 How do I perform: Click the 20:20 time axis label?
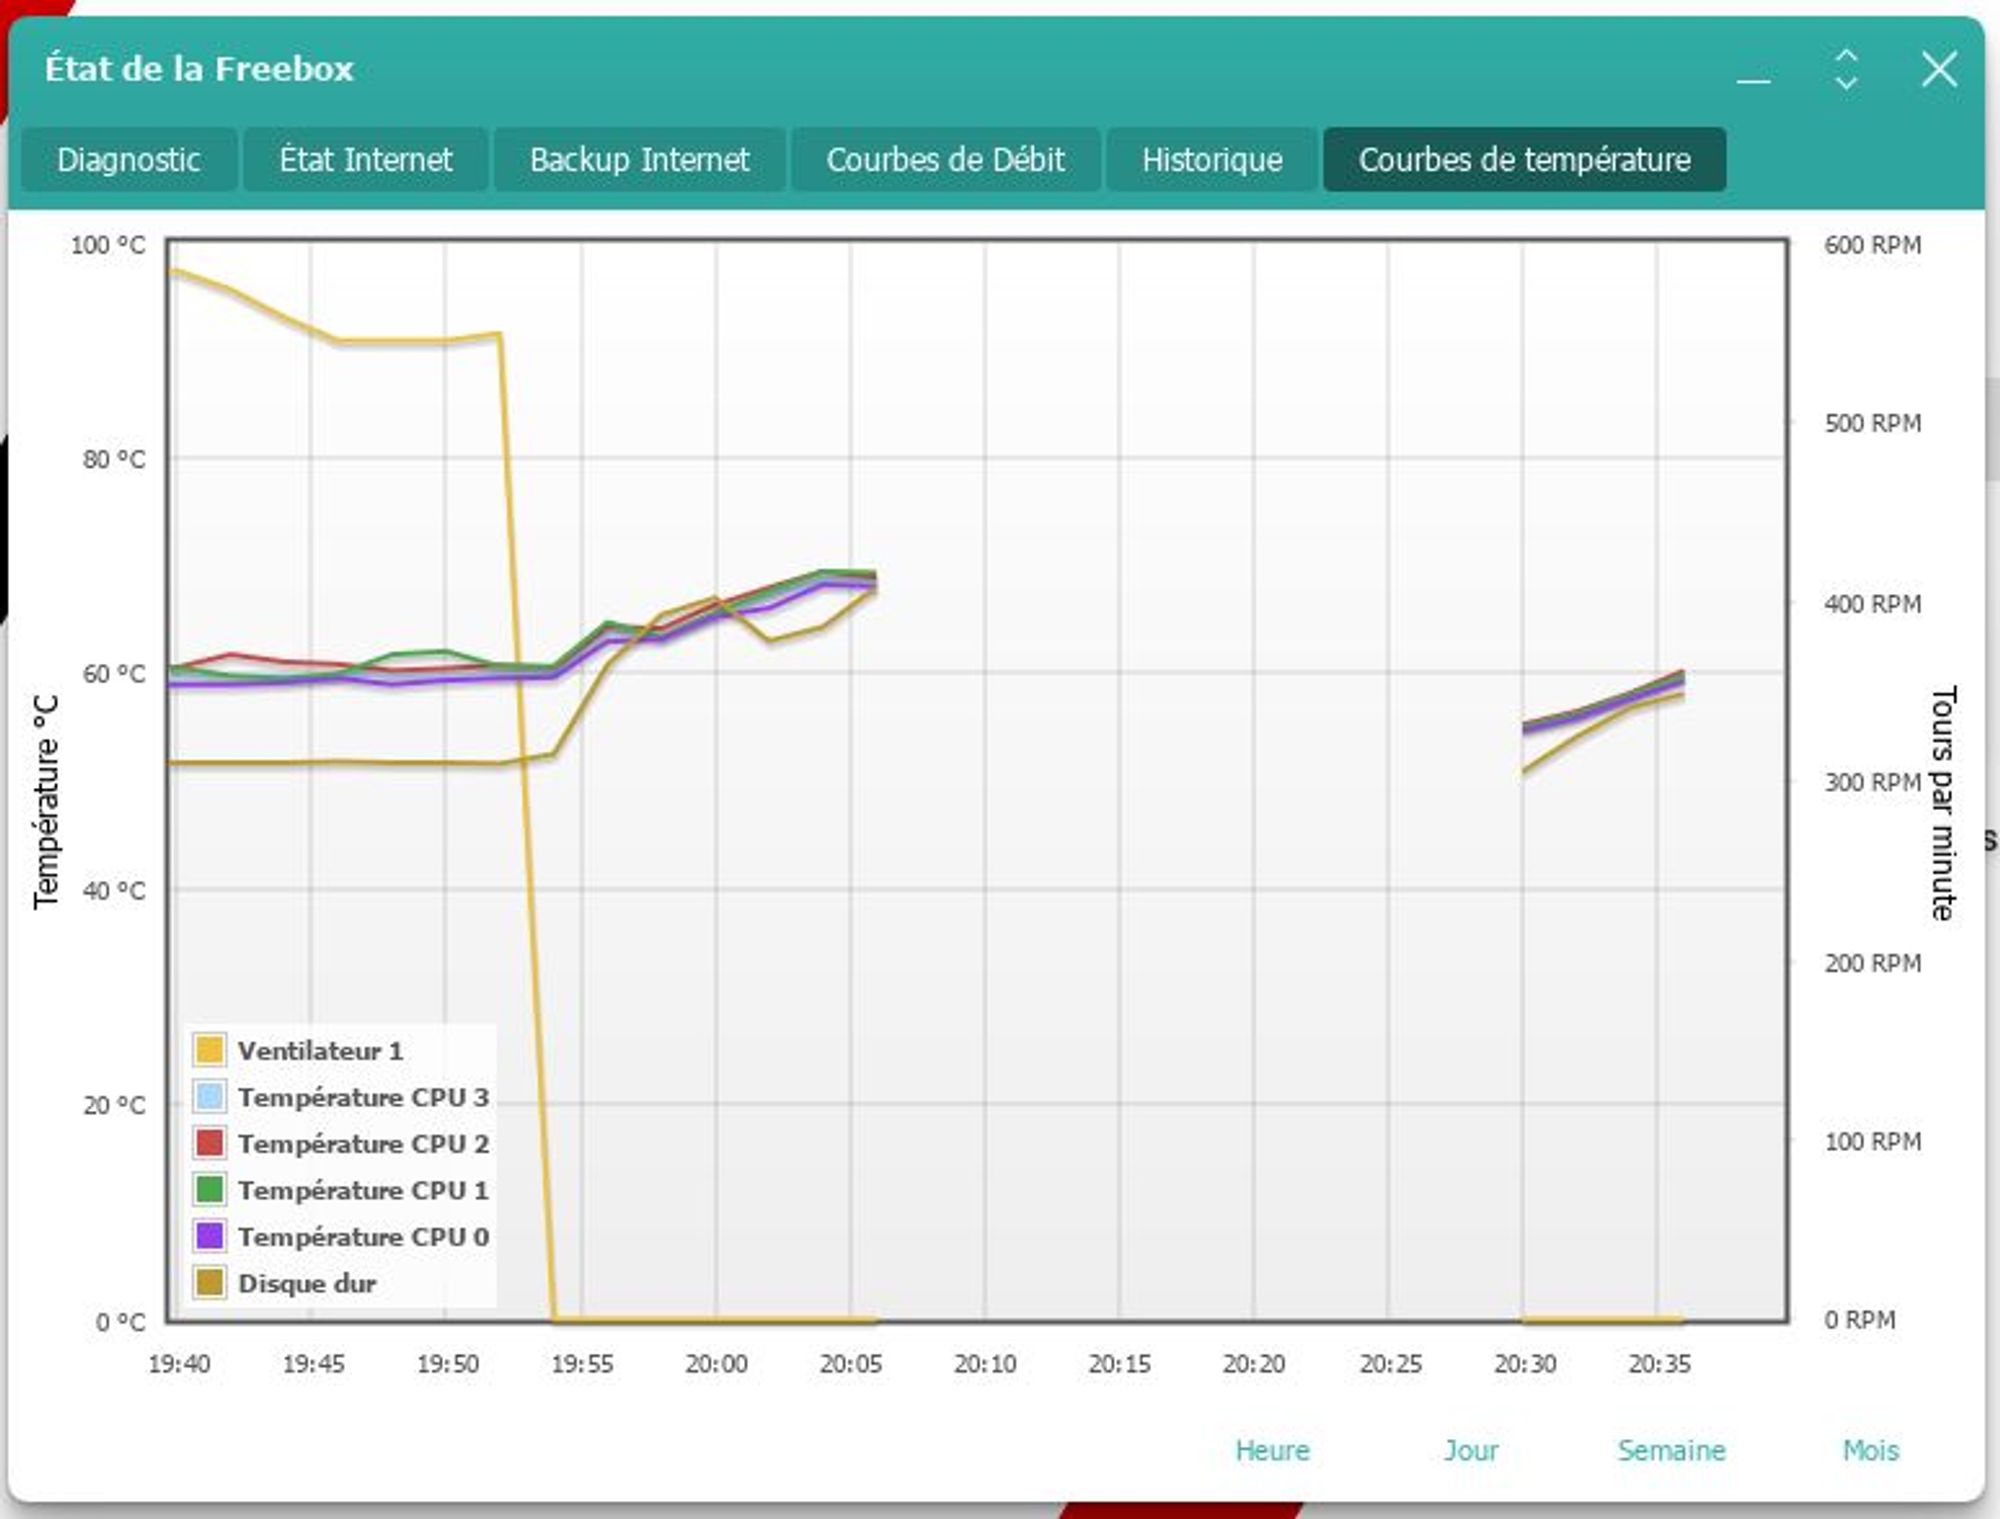[1254, 1364]
